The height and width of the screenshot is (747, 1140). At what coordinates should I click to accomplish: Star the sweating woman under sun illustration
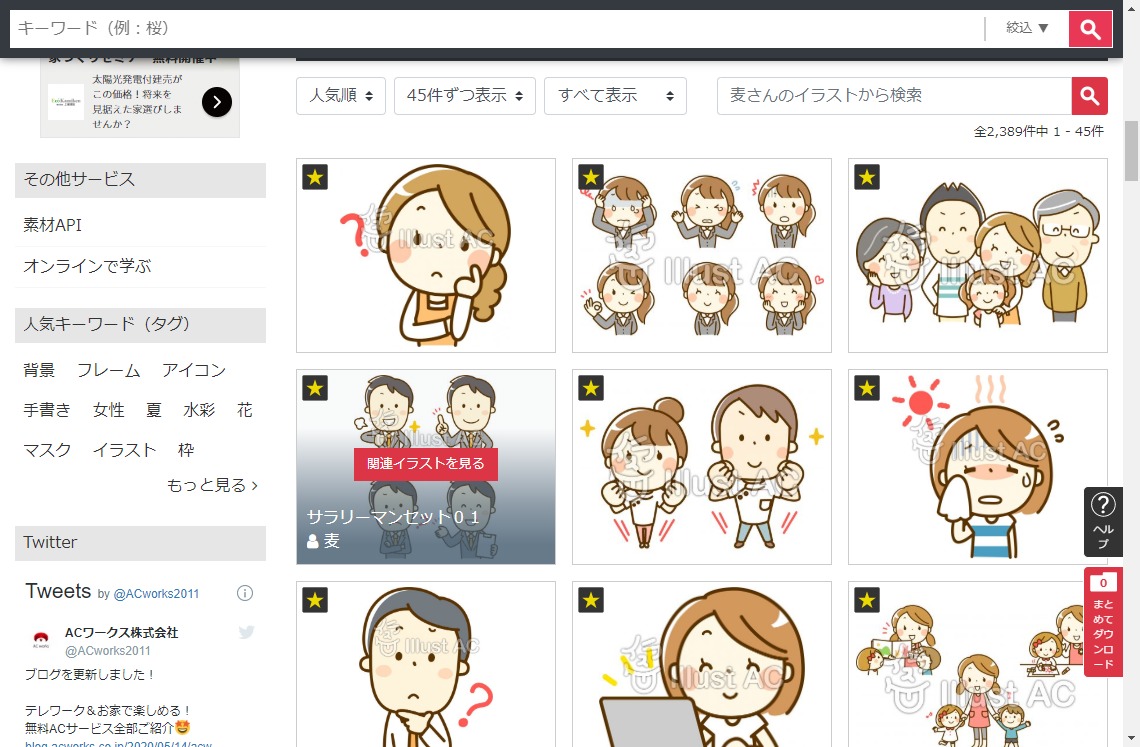point(867,388)
